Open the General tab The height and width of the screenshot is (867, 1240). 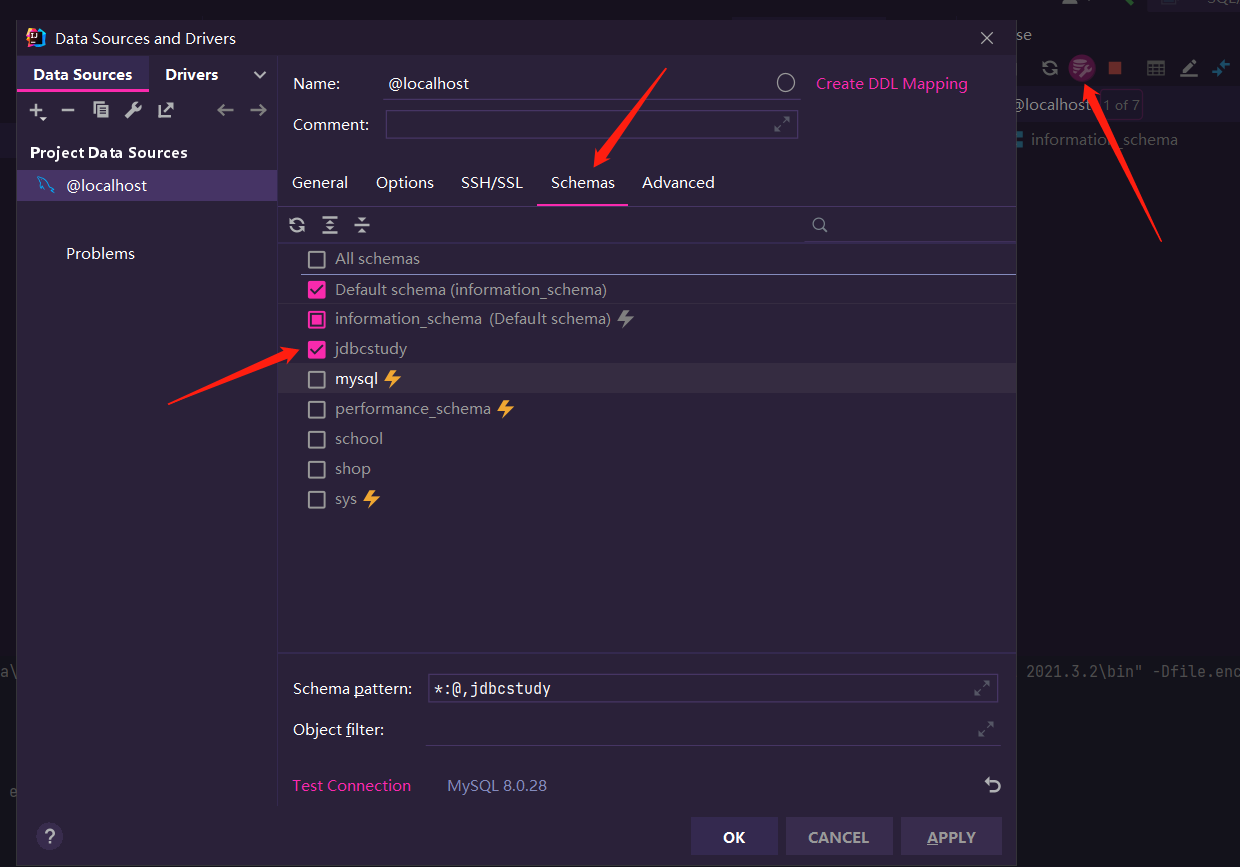320,182
